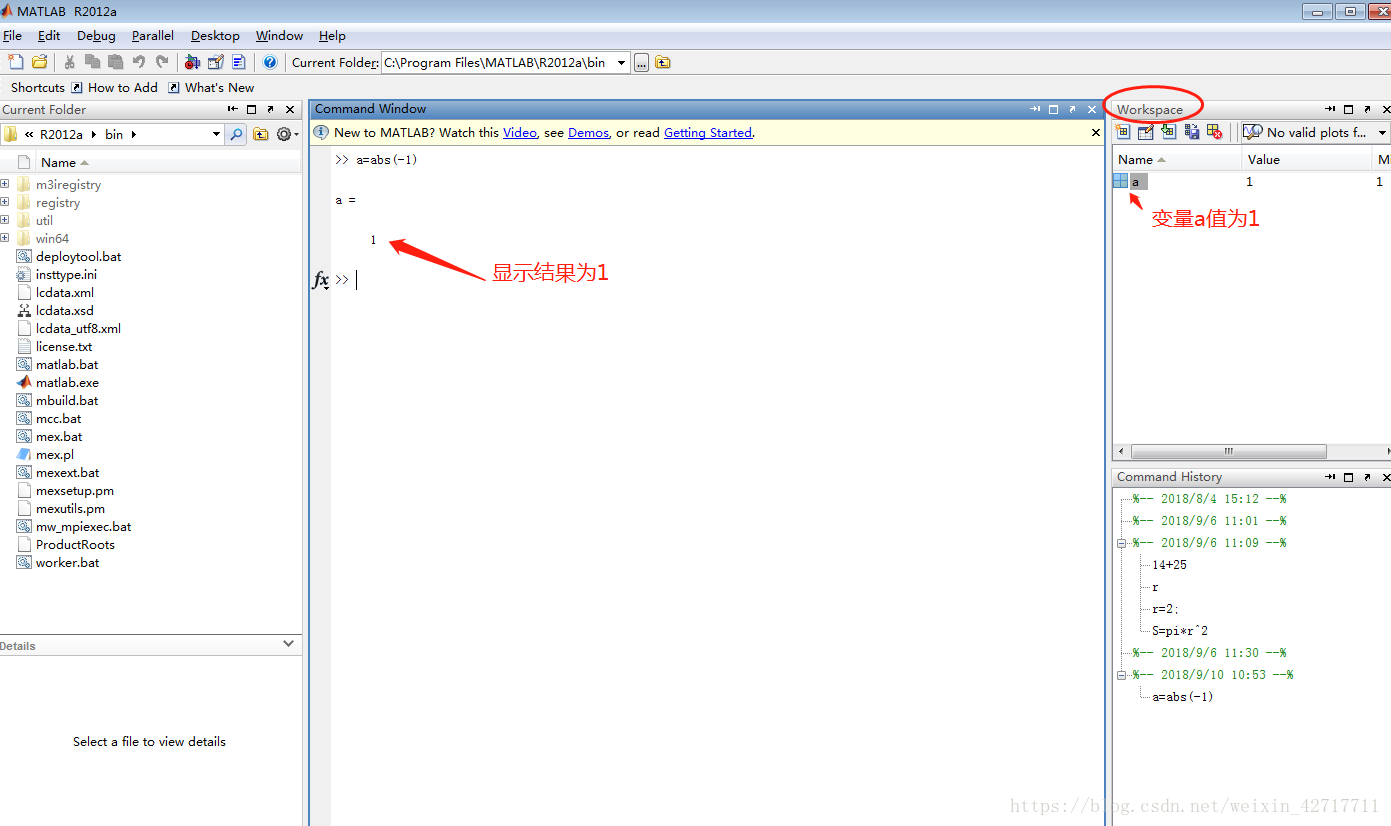
Task: Expand the win64 folder
Action: [x=5, y=238]
